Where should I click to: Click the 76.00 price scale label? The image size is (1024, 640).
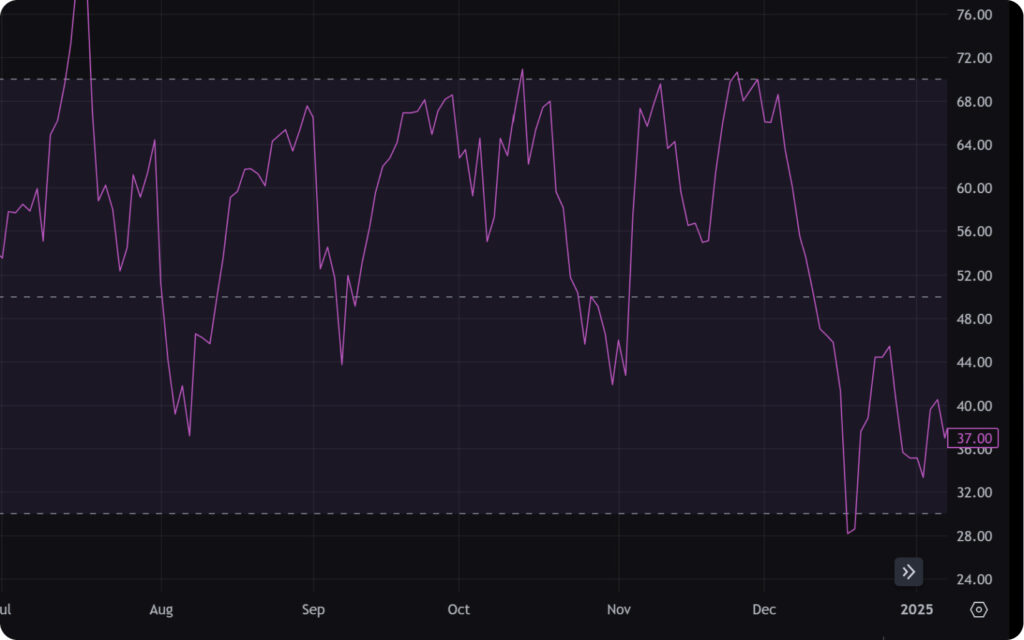coord(974,15)
